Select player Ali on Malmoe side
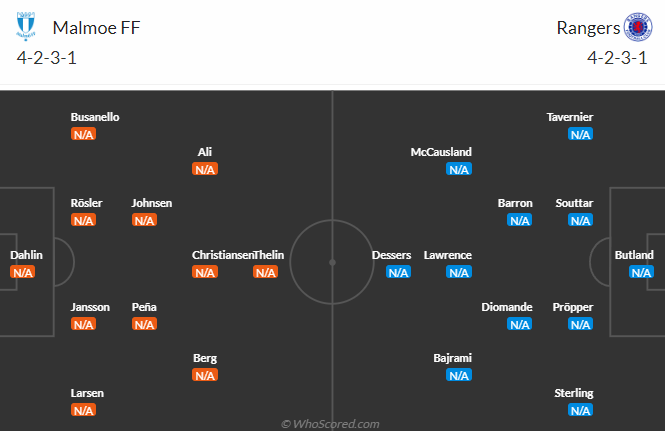 (205, 152)
